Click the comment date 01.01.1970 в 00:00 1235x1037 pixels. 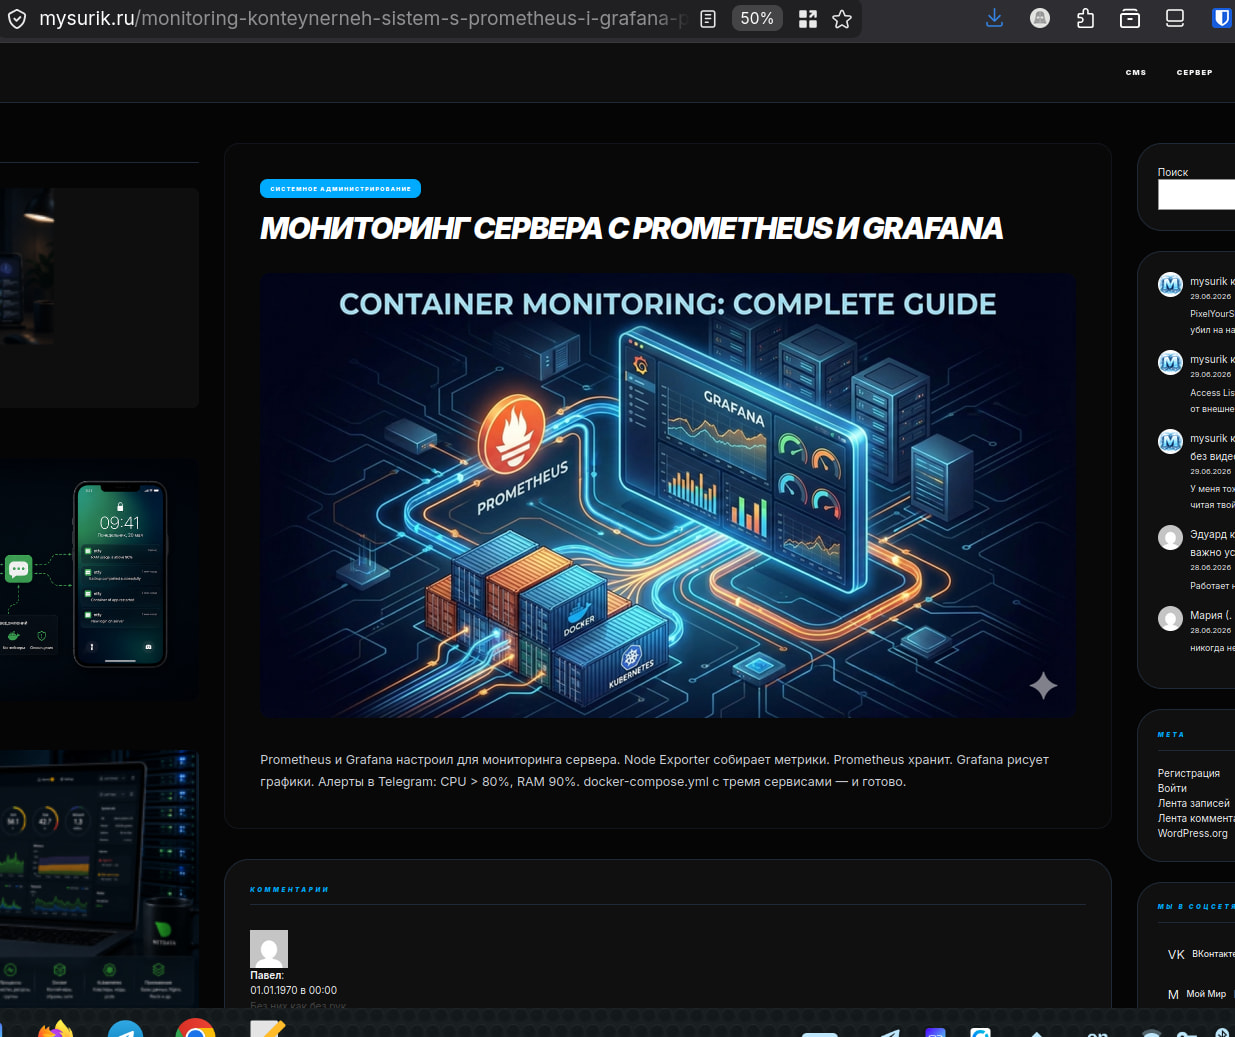tap(294, 990)
